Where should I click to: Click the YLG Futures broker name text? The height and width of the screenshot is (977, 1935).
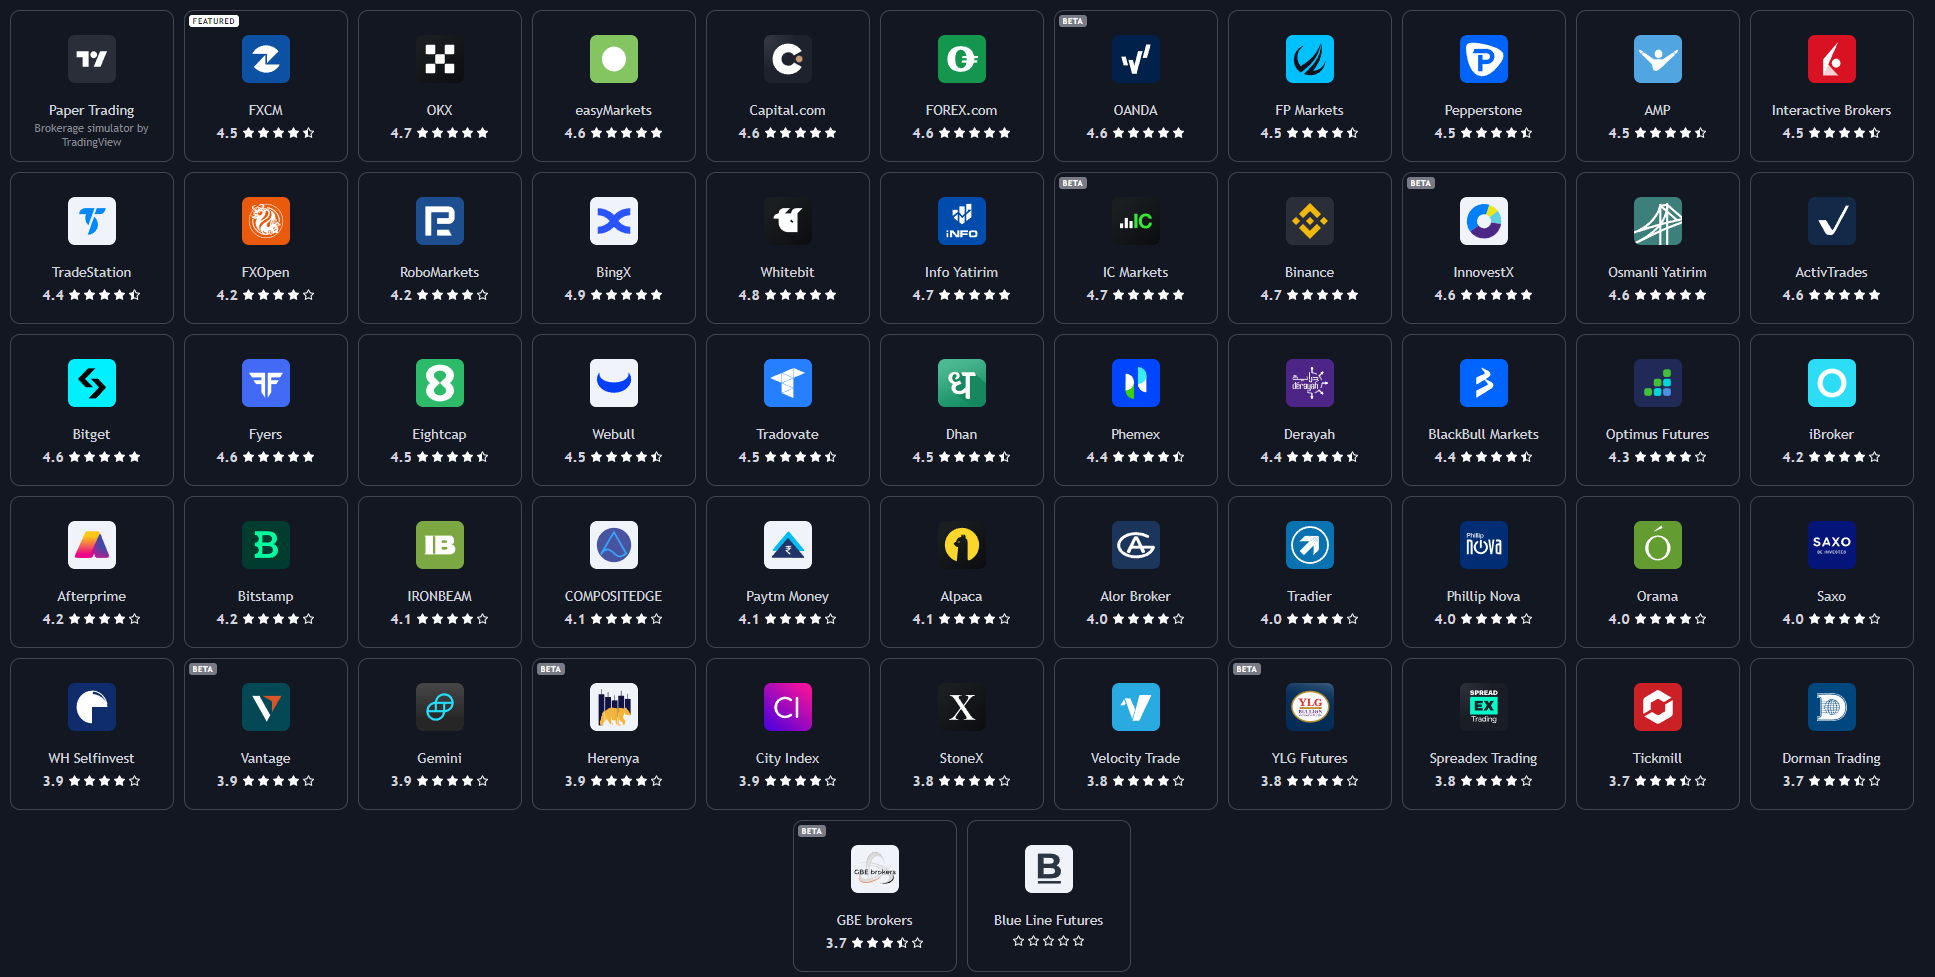point(1310,758)
